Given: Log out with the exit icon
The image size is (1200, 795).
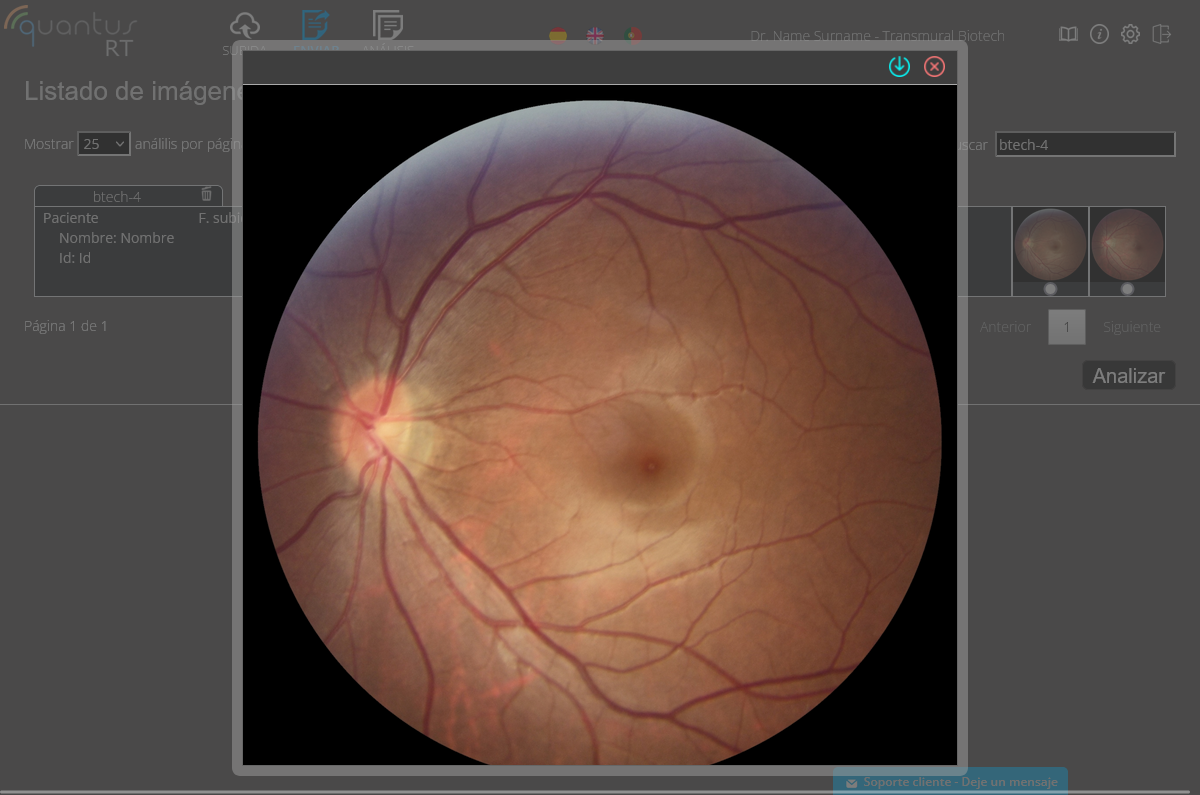Looking at the screenshot, I should [x=1161, y=35].
